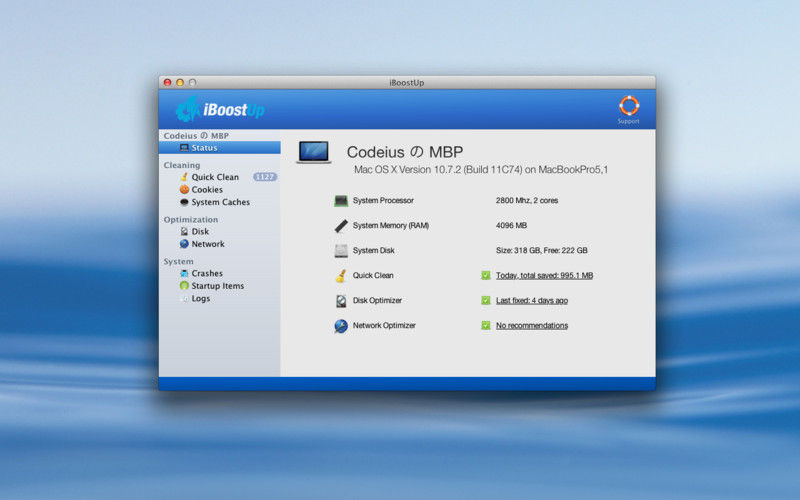Click the Quick Clean broom status icon
The image size is (800, 500).
click(x=341, y=276)
